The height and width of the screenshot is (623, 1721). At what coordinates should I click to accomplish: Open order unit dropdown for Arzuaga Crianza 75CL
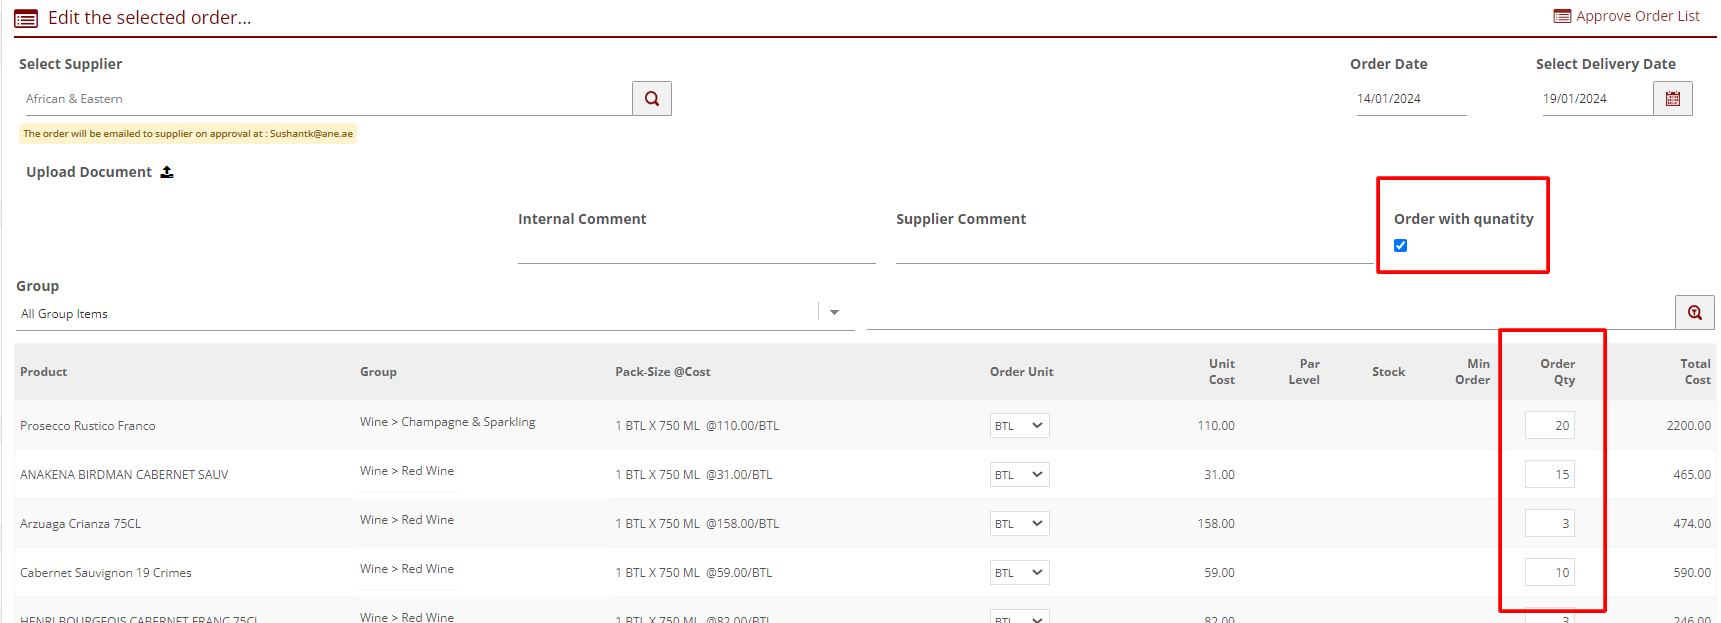point(1019,524)
